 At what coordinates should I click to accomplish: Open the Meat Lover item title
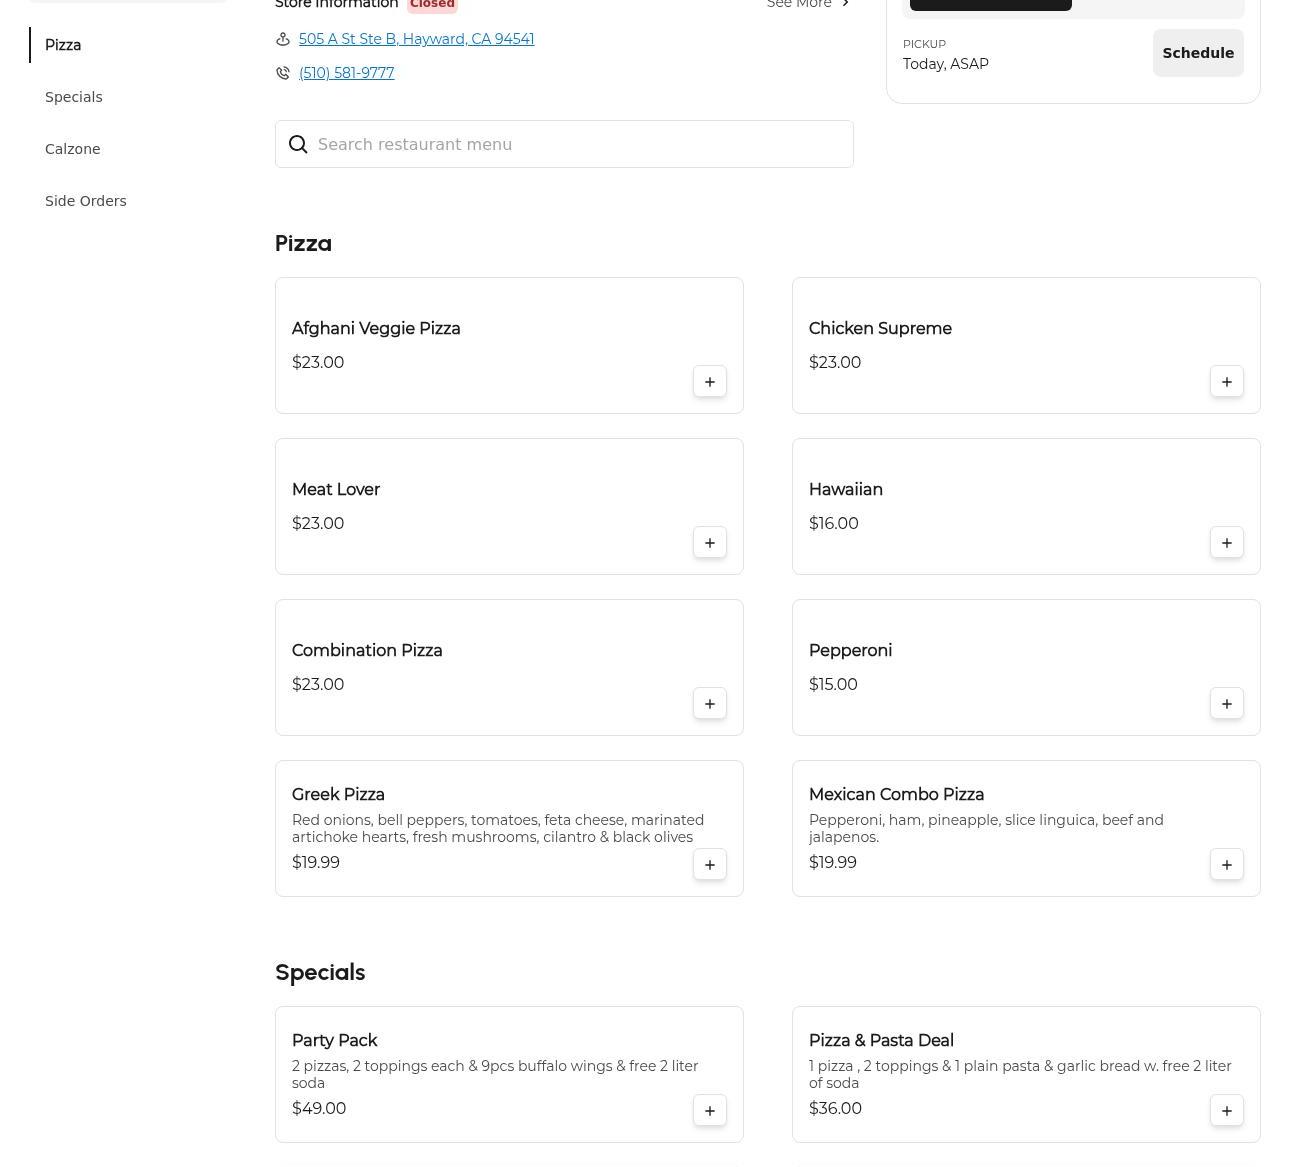tap(336, 490)
